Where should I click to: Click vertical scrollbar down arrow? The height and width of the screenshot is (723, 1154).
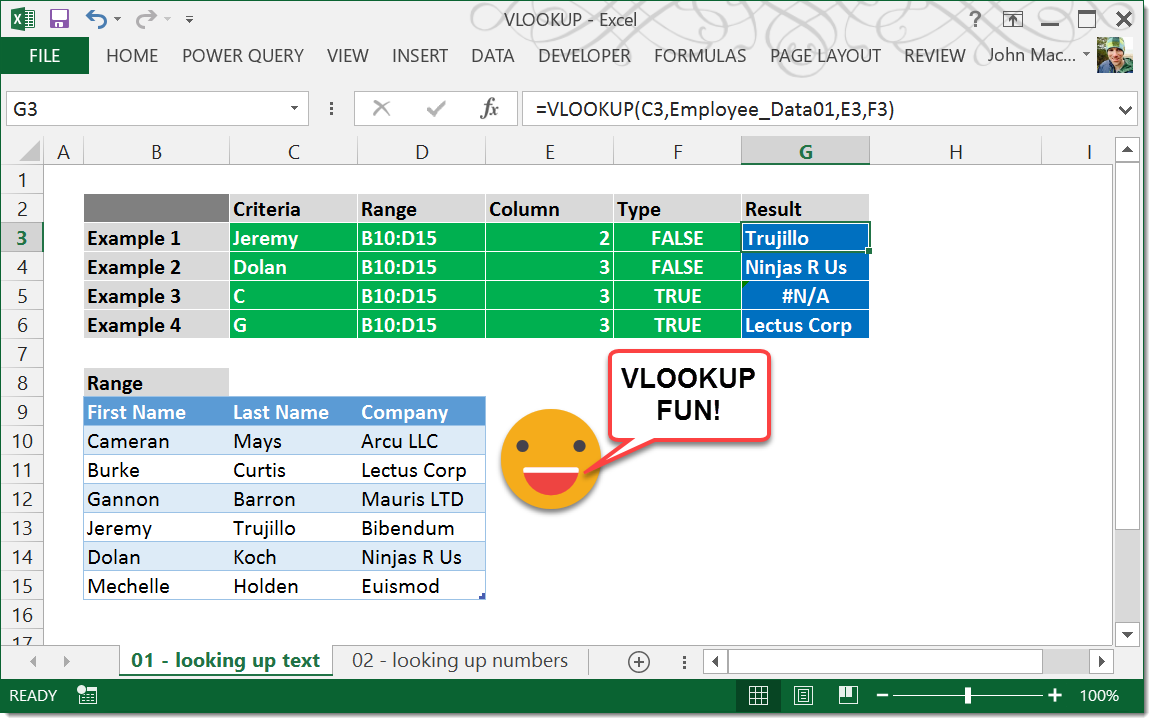pyautogui.click(x=1127, y=634)
